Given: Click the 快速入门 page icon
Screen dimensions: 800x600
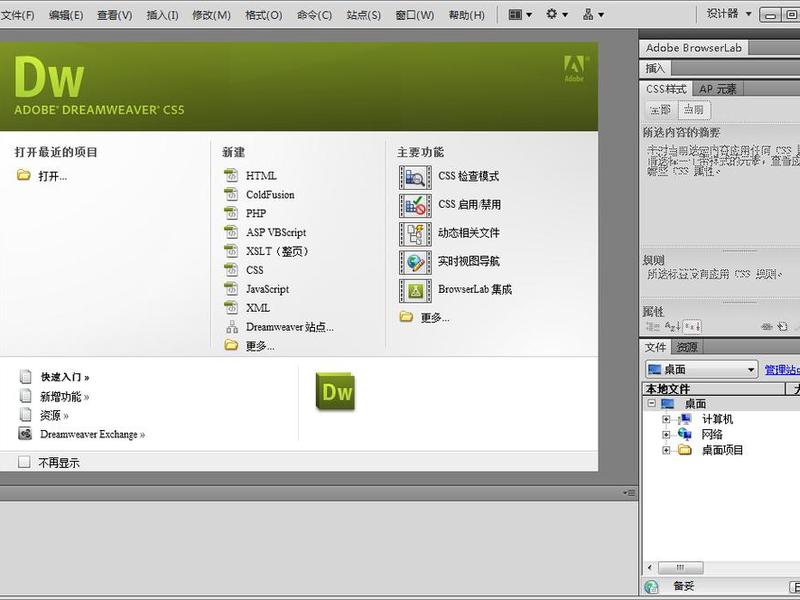Looking at the screenshot, I should tap(26, 377).
